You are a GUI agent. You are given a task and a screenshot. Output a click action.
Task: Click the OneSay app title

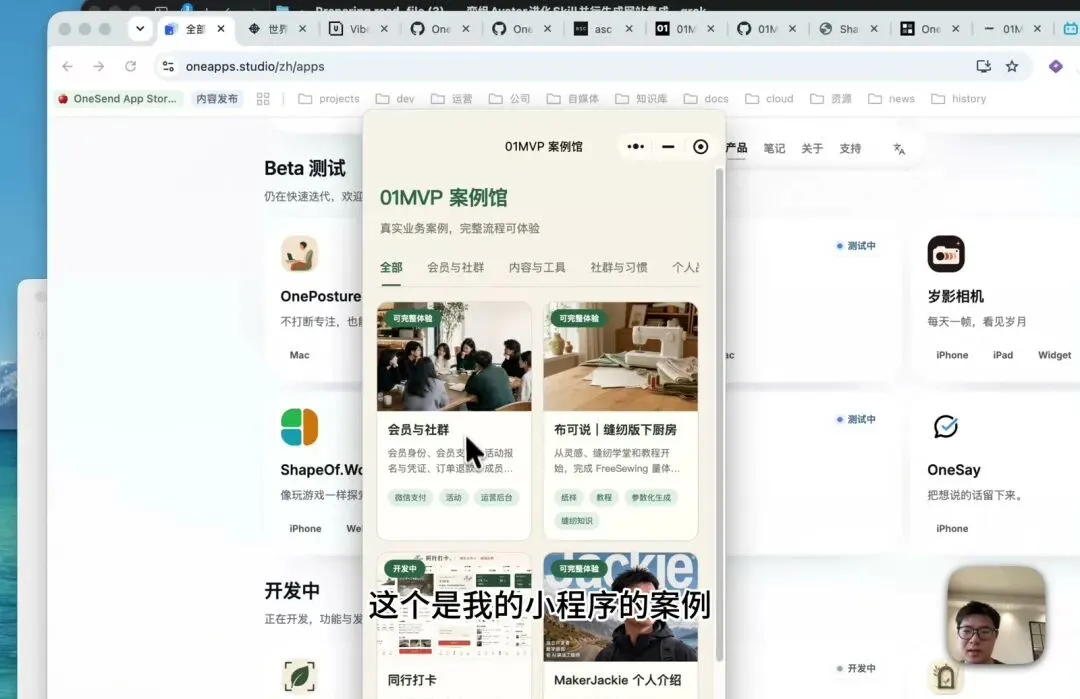coord(953,470)
